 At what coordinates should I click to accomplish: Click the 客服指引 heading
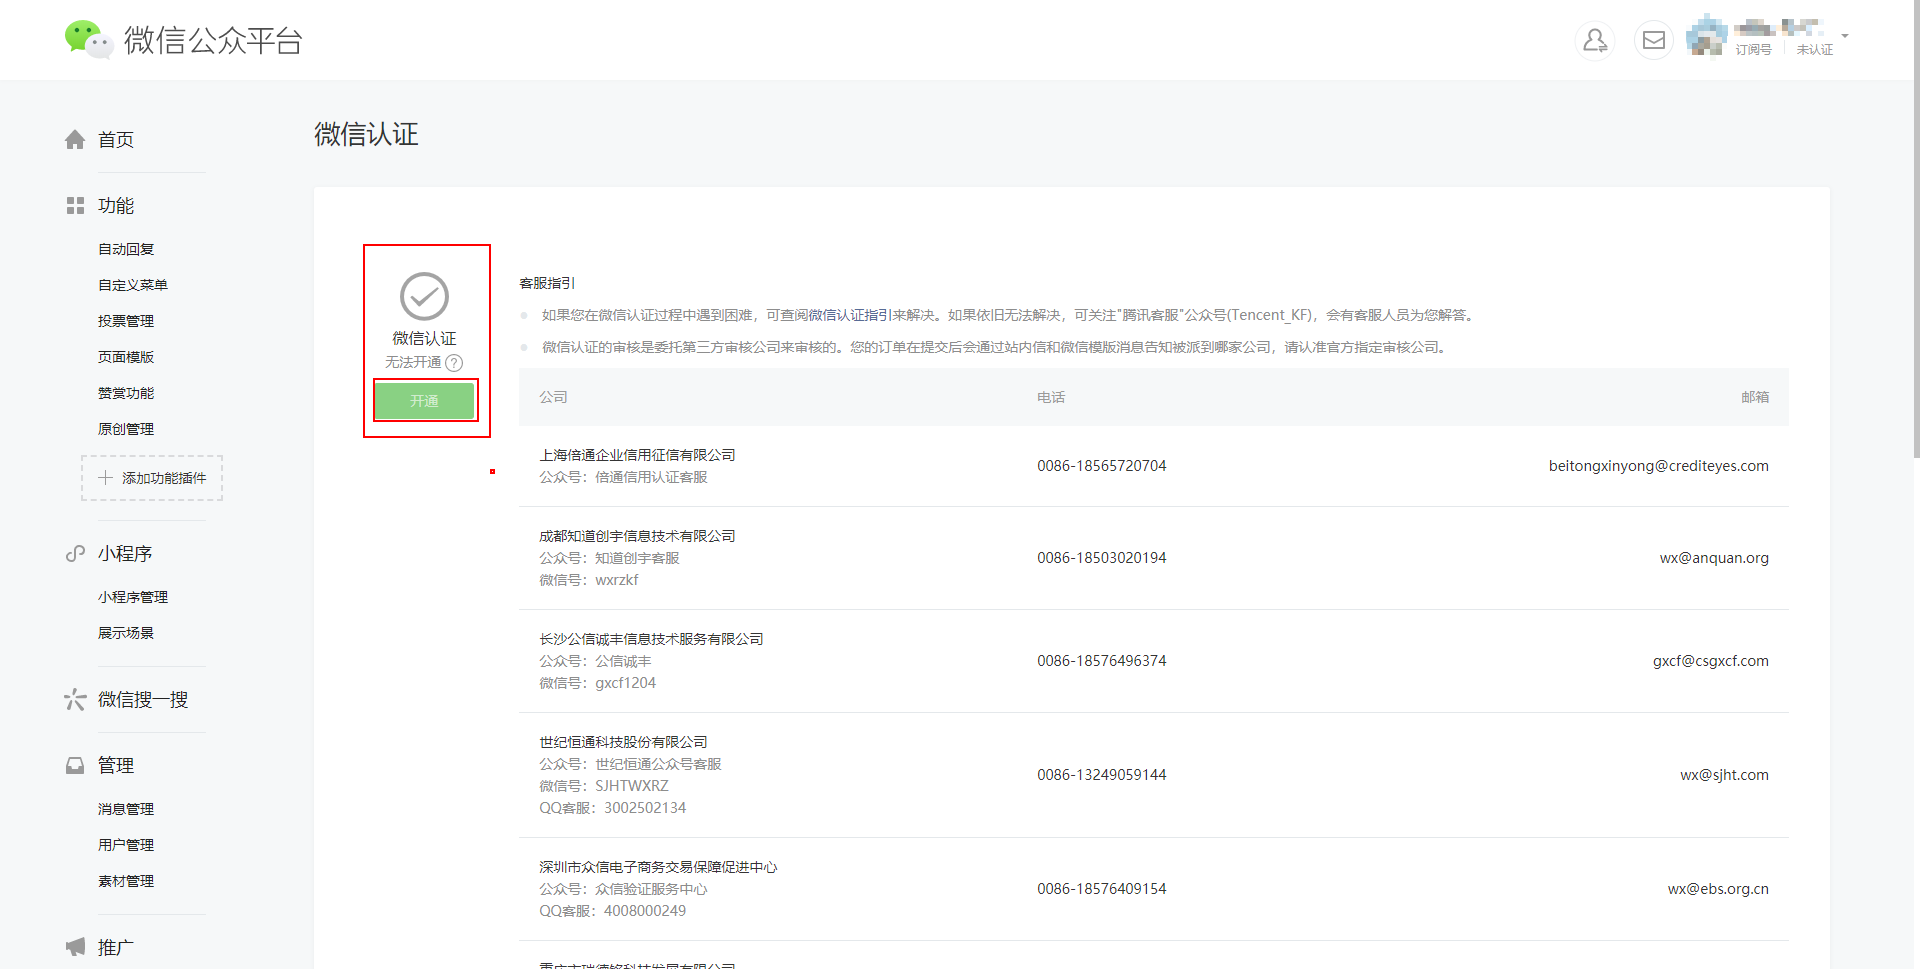point(547,283)
